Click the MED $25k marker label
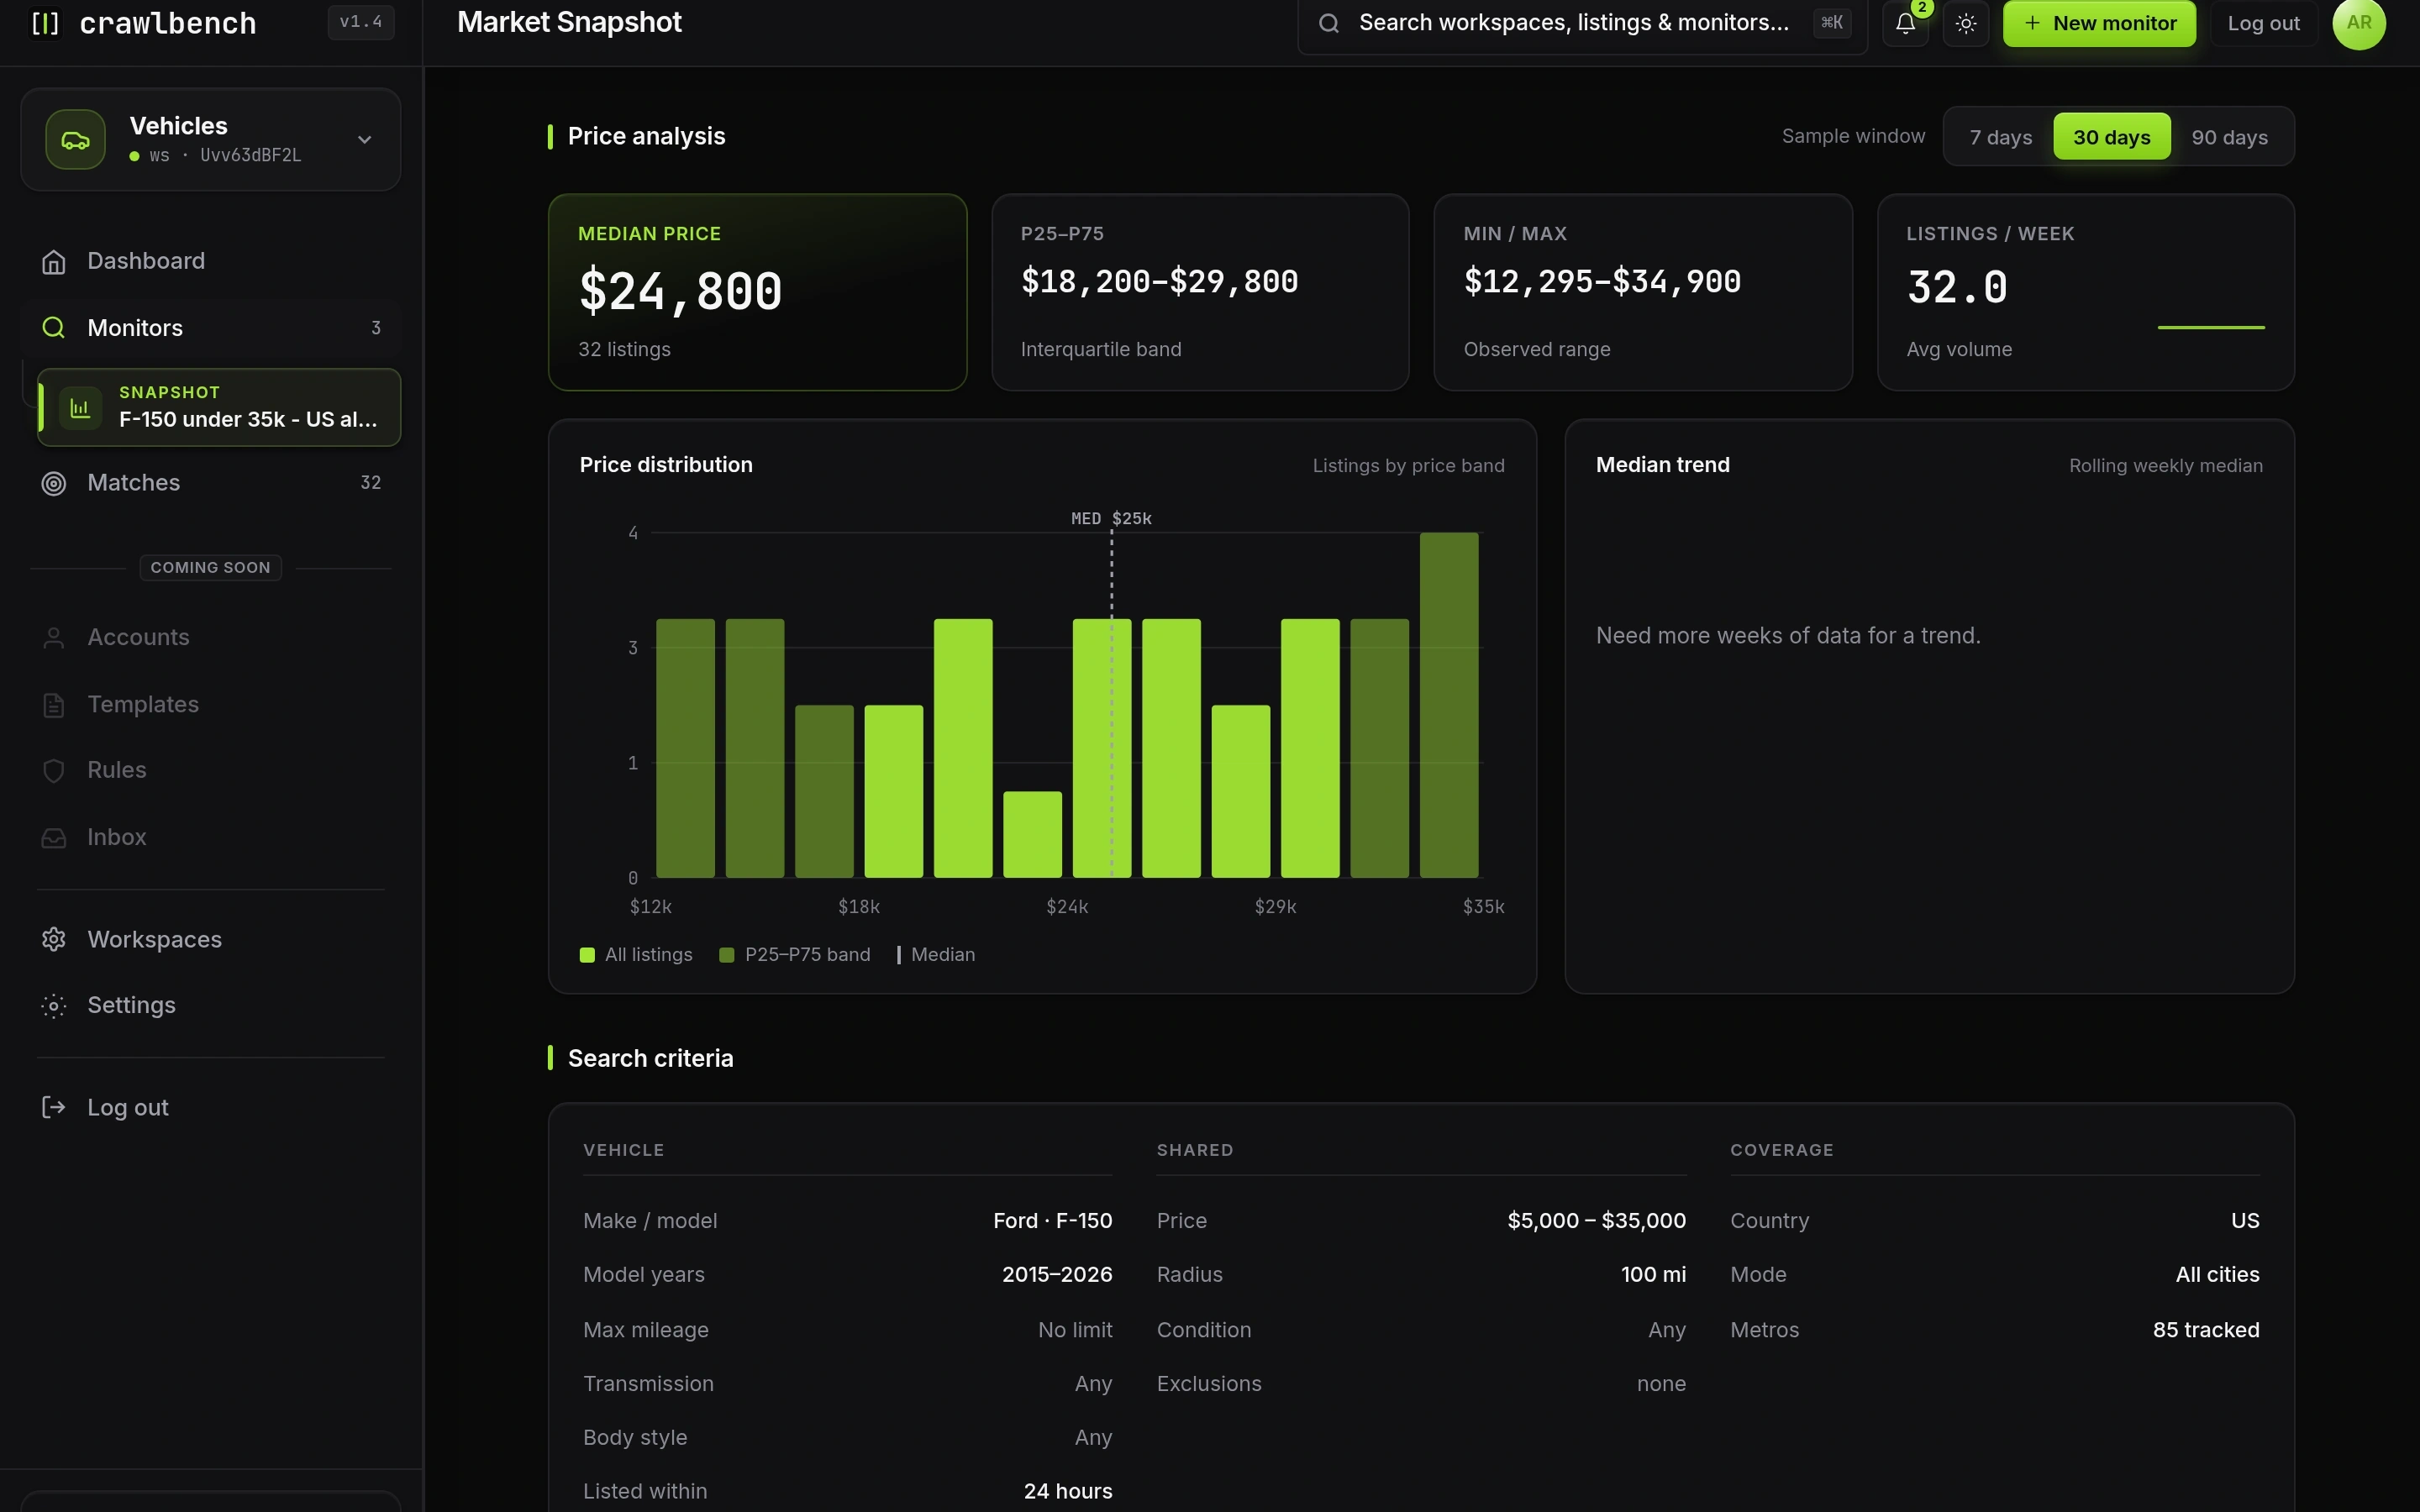 point(1111,519)
